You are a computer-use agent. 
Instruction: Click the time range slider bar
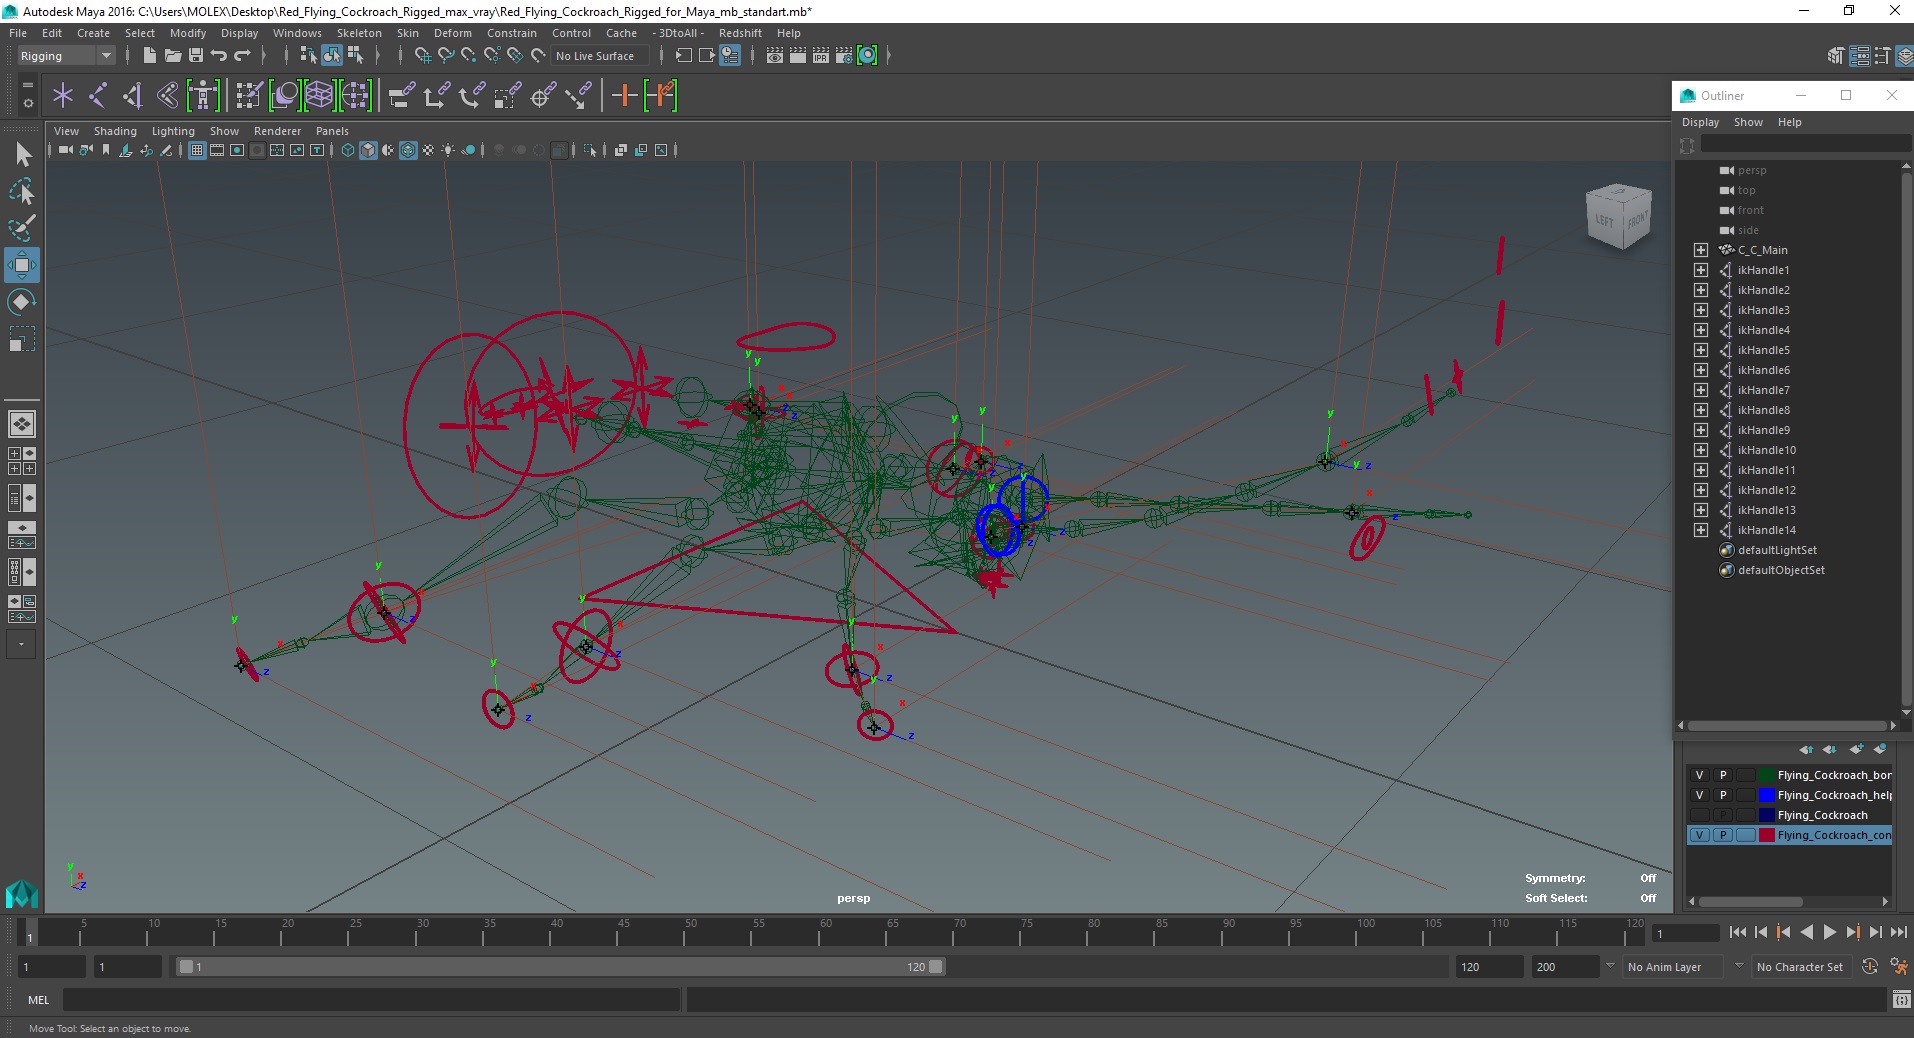[x=560, y=967]
